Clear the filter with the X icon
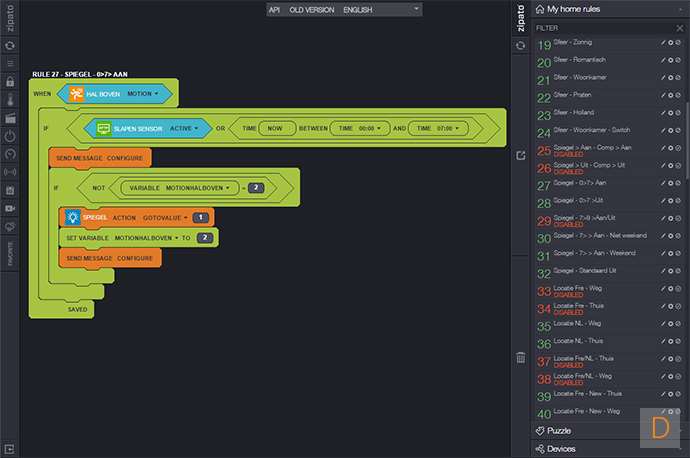Image resolution: width=690 pixels, height=458 pixels. click(x=680, y=28)
